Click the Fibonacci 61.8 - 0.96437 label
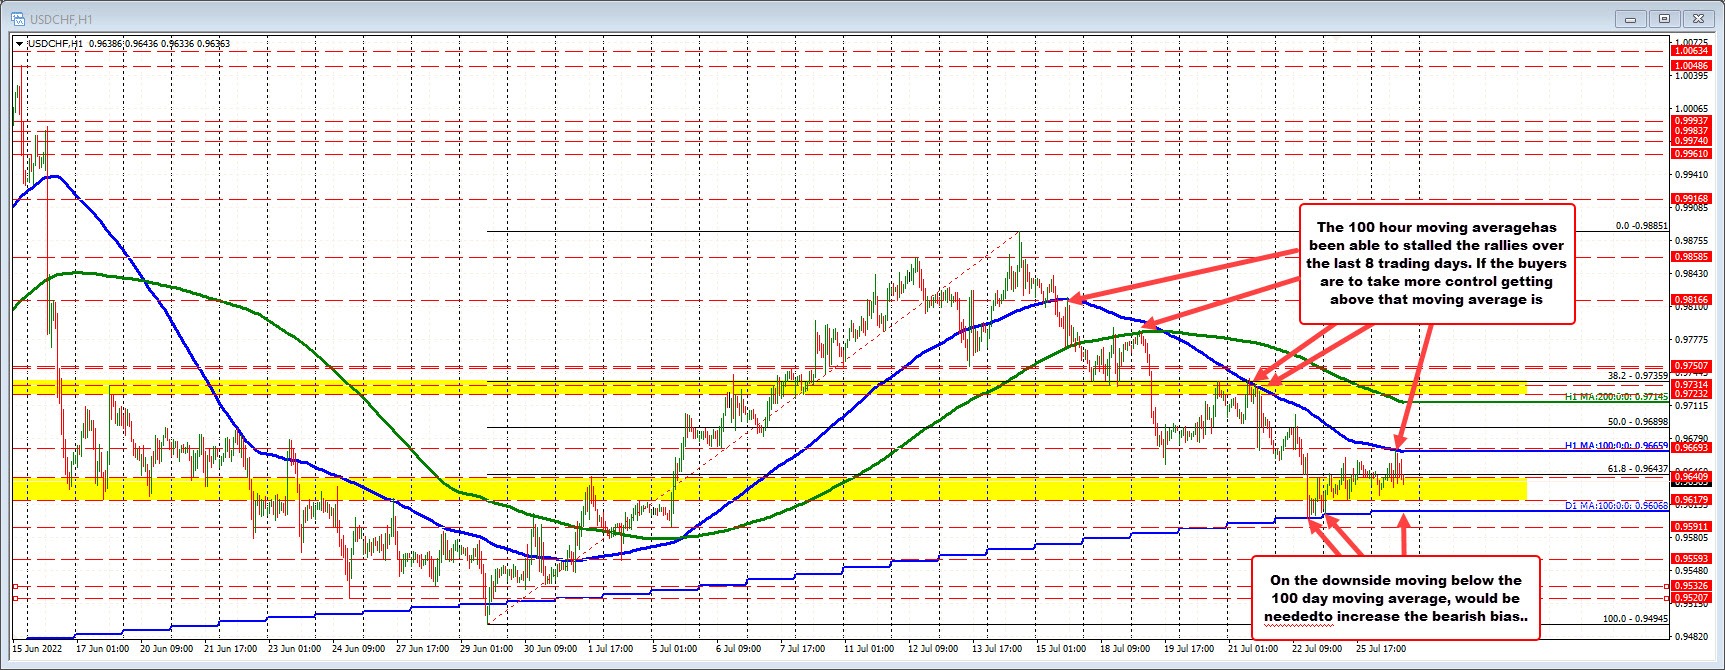The height and width of the screenshot is (670, 1725). [x=1637, y=468]
